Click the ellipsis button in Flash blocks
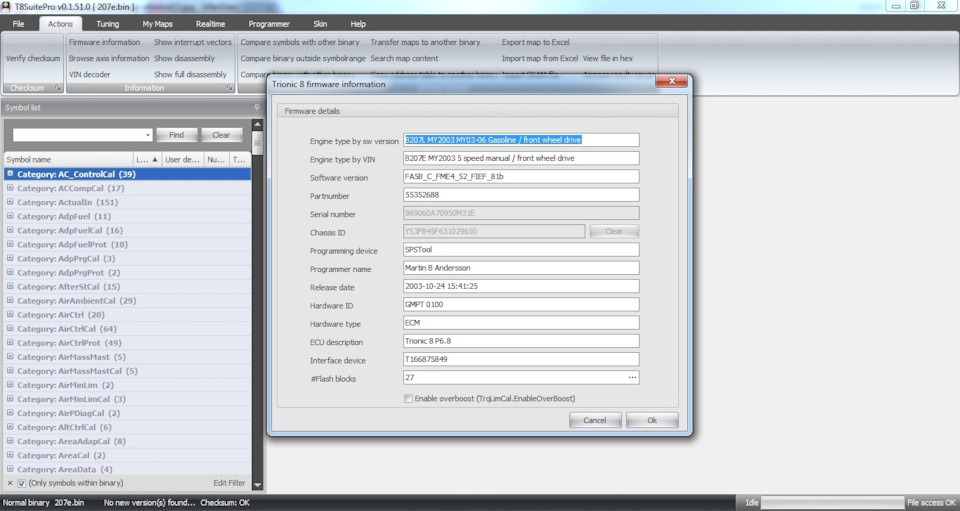The height and width of the screenshot is (511, 960). pos(632,378)
